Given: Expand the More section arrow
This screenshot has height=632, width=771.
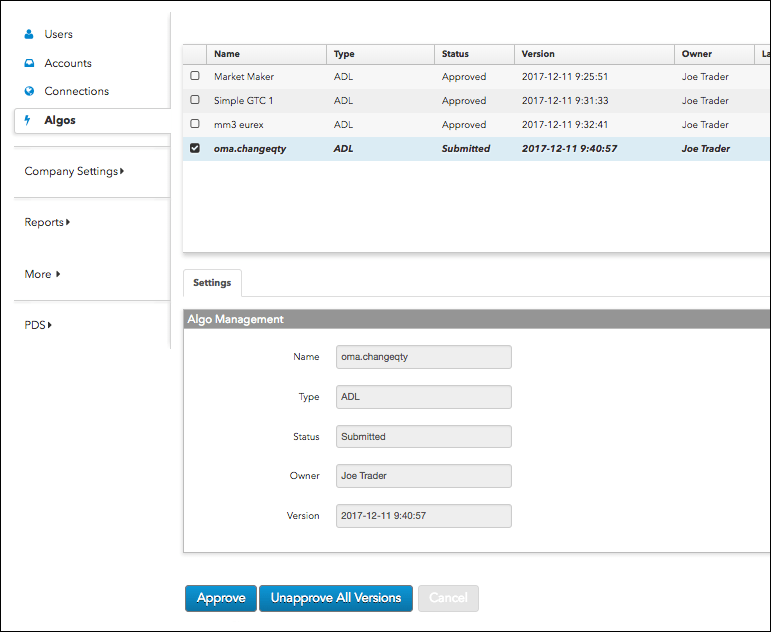Looking at the screenshot, I should click(x=58, y=274).
